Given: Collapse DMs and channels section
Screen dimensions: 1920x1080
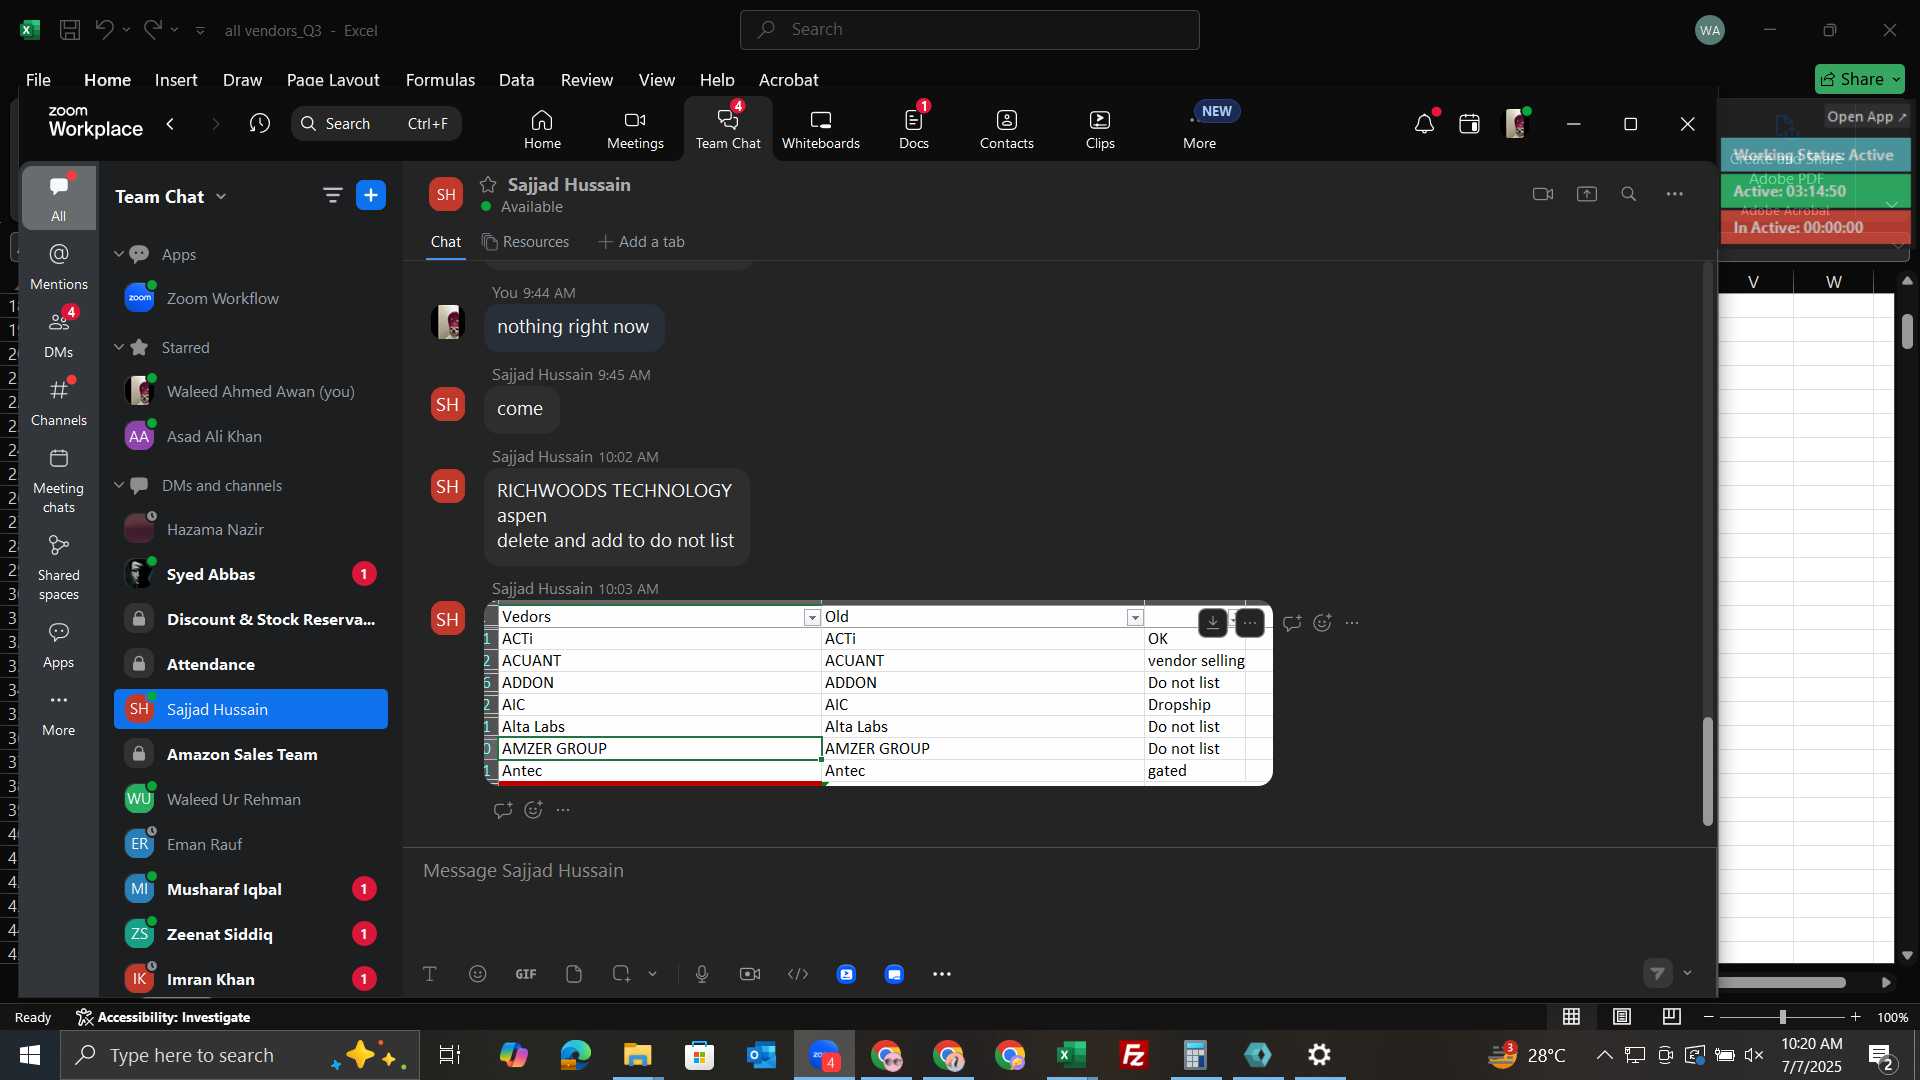Looking at the screenshot, I should [x=118, y=485].
